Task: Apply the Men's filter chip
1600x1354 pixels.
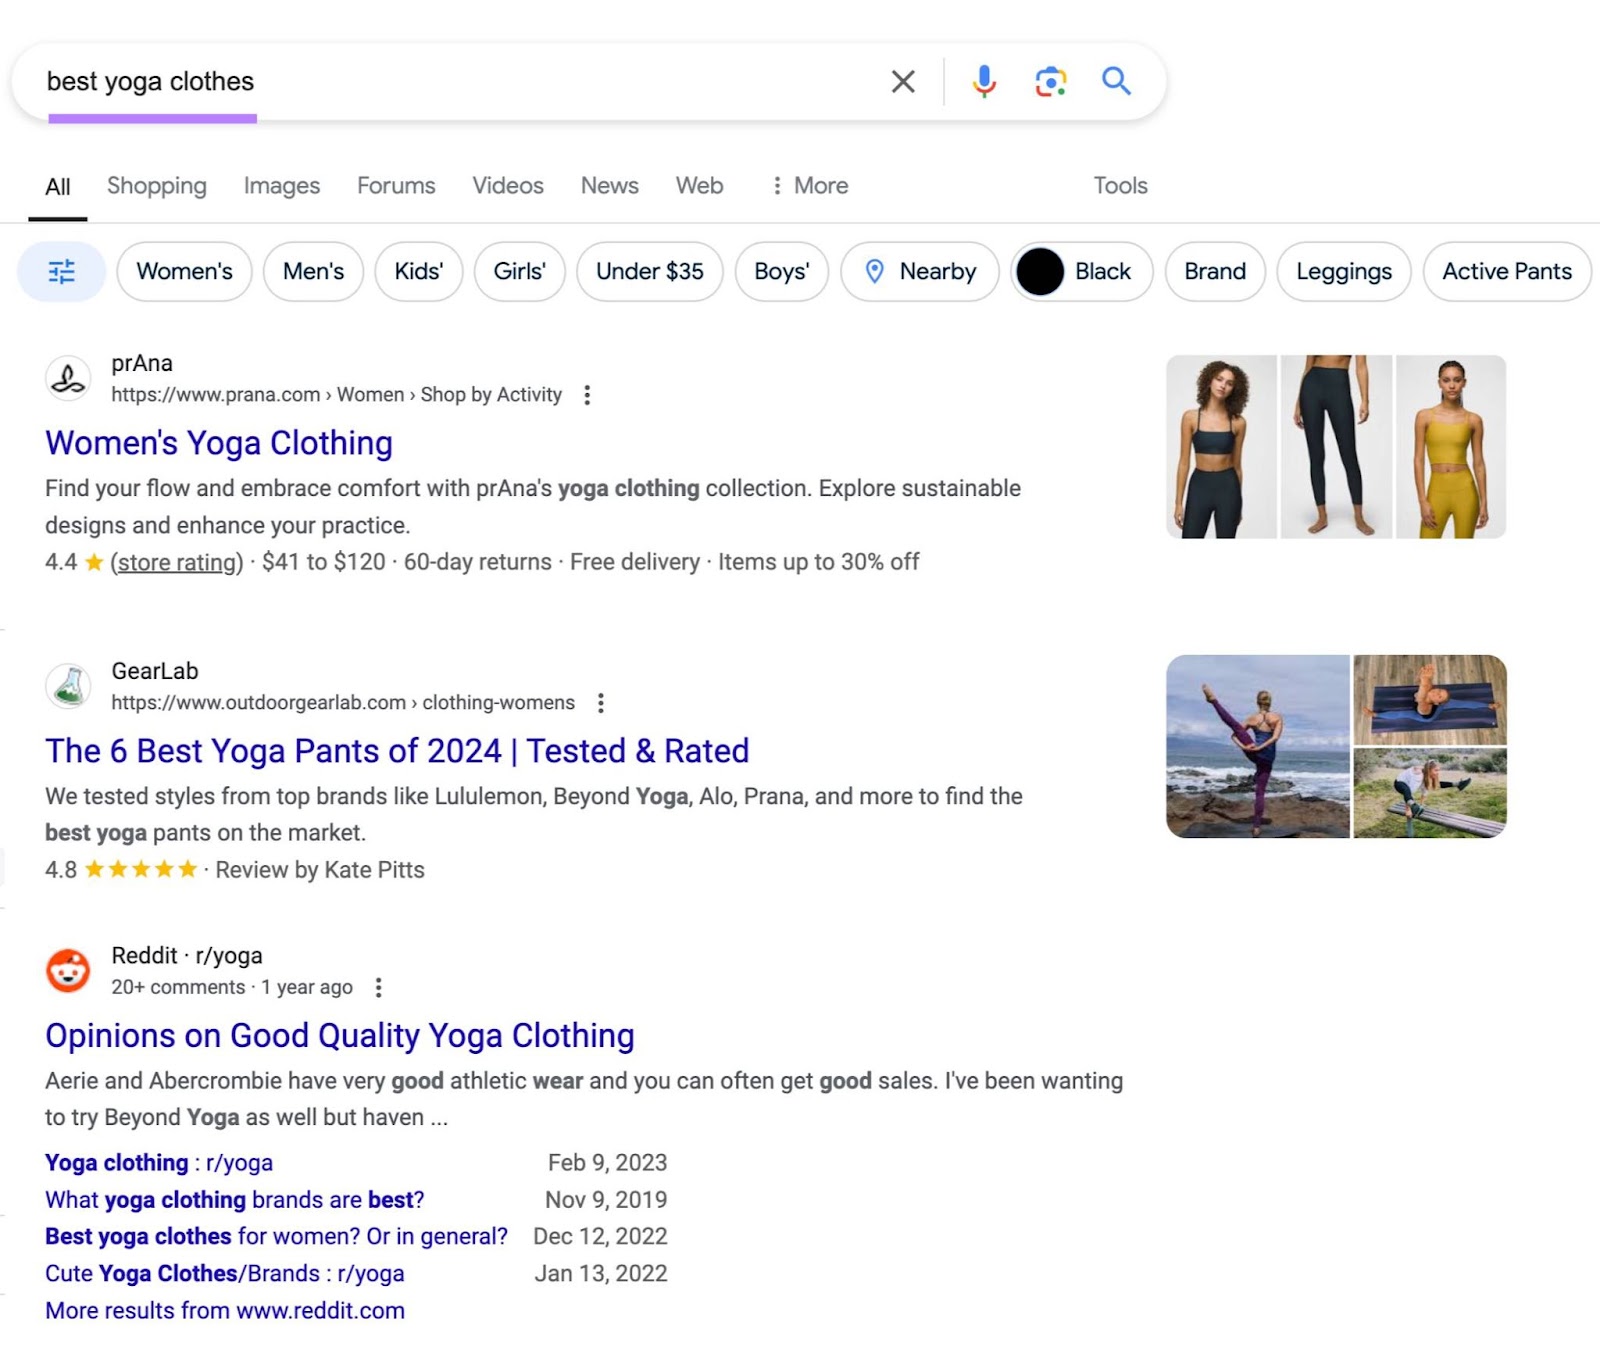Action: (313, 271)
